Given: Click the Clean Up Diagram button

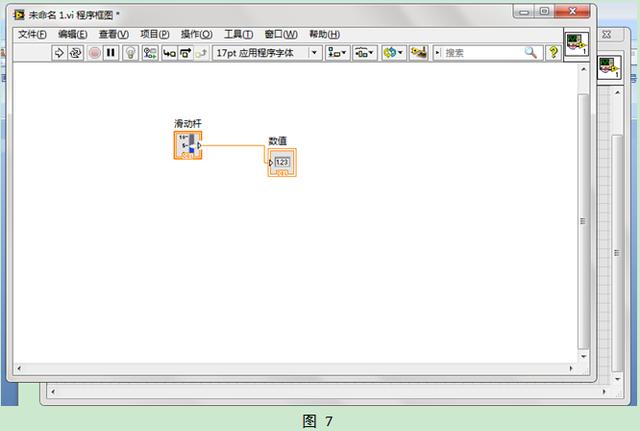Looking at the screenshot, I should click(419, 53).
